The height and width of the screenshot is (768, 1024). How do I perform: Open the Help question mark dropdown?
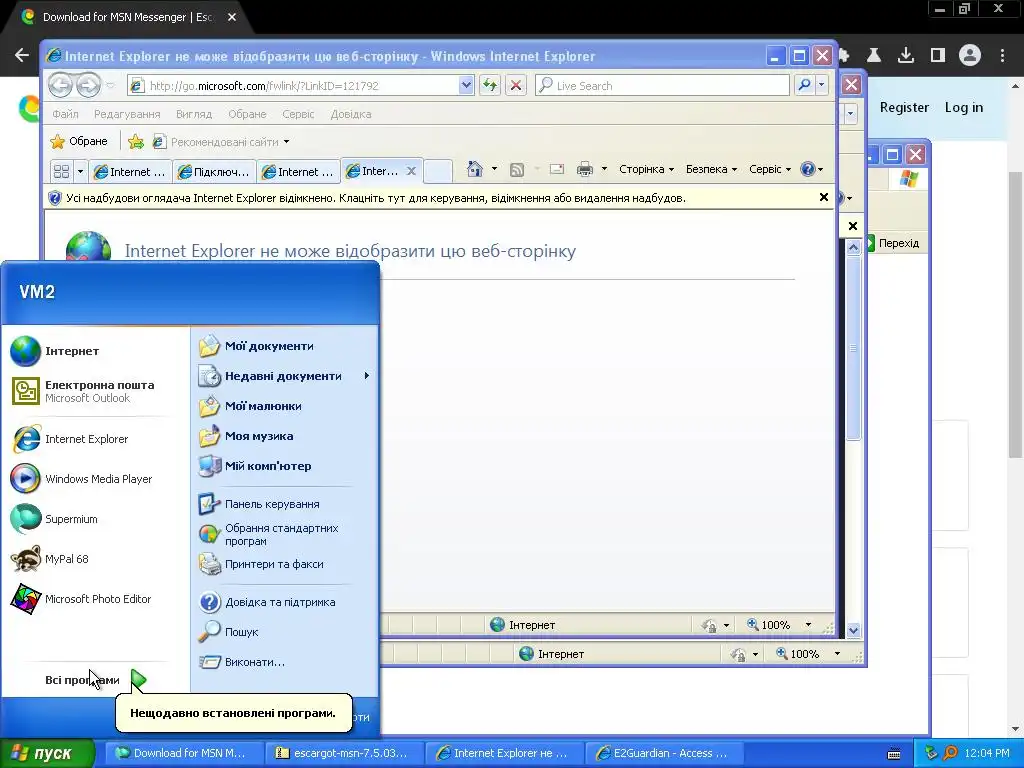tap(812, 169)
